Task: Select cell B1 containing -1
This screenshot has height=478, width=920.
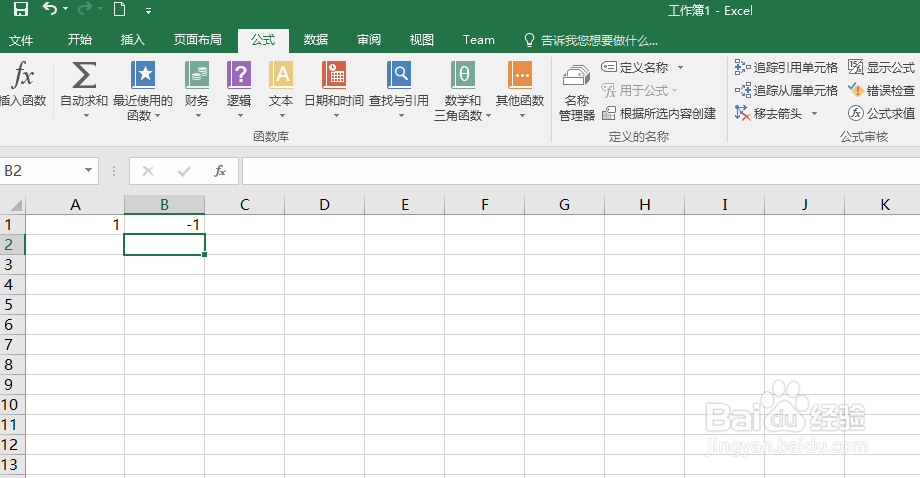Action: [x=164, y=225]
